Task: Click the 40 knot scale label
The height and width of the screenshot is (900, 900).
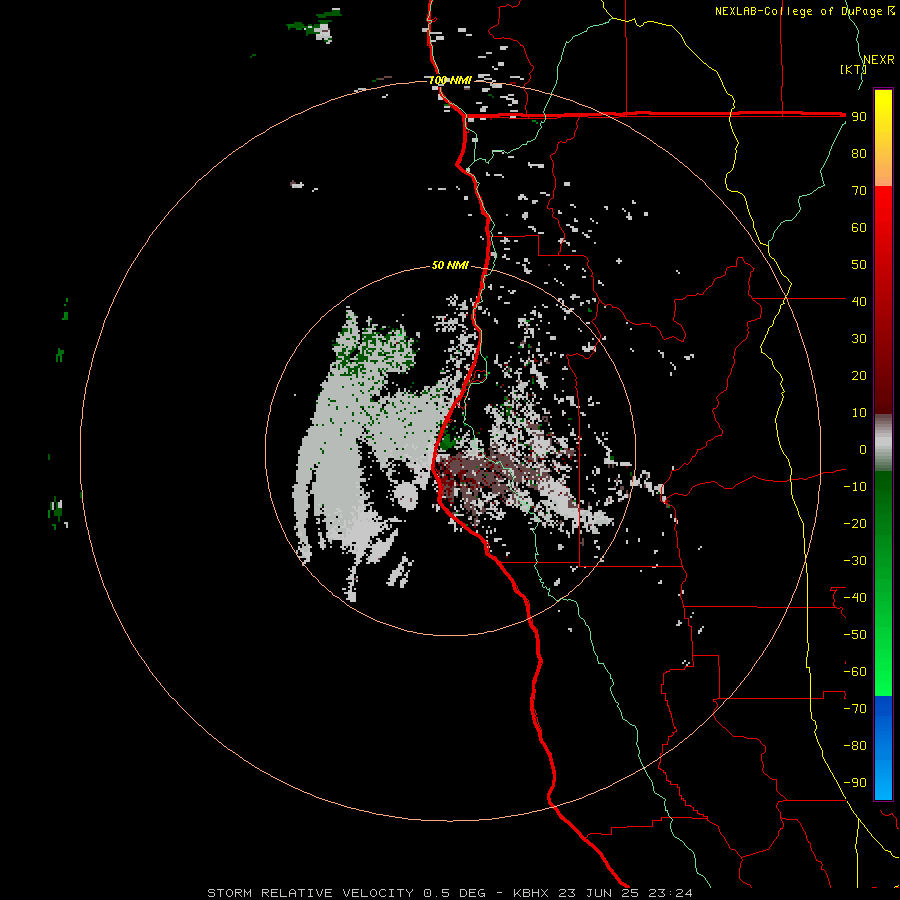Action: [859, 301]
